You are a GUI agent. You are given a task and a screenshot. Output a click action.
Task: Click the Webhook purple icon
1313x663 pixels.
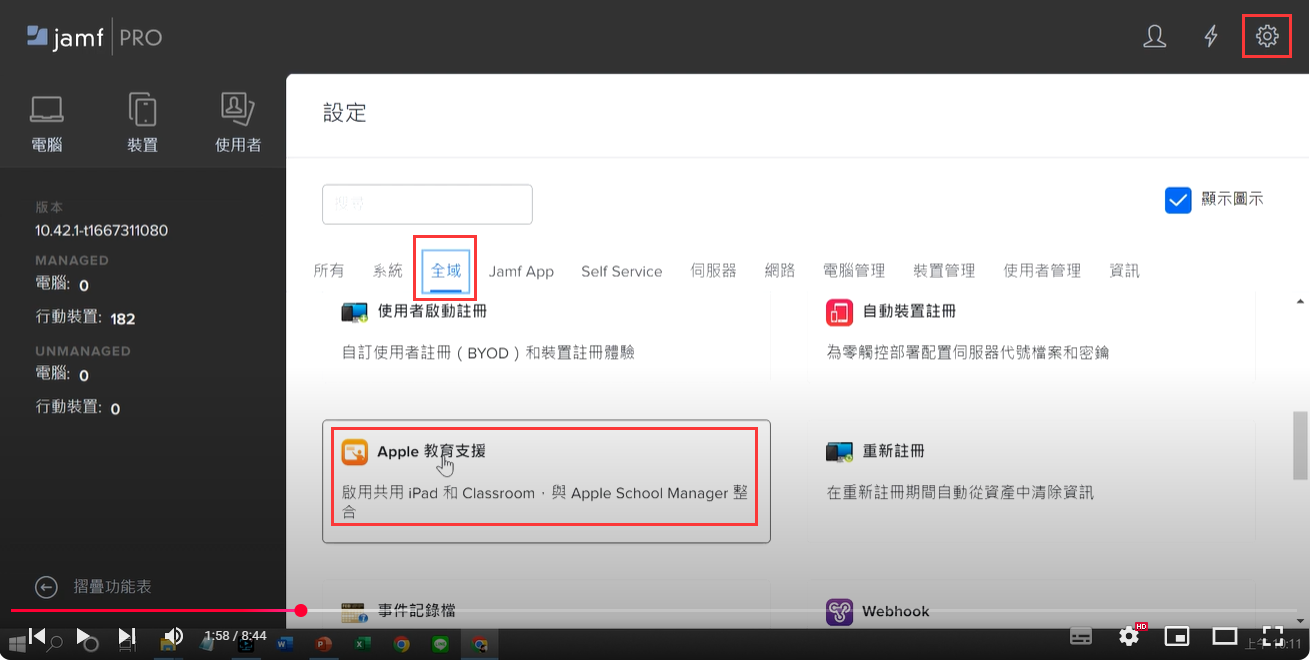[x=840, y=612]
